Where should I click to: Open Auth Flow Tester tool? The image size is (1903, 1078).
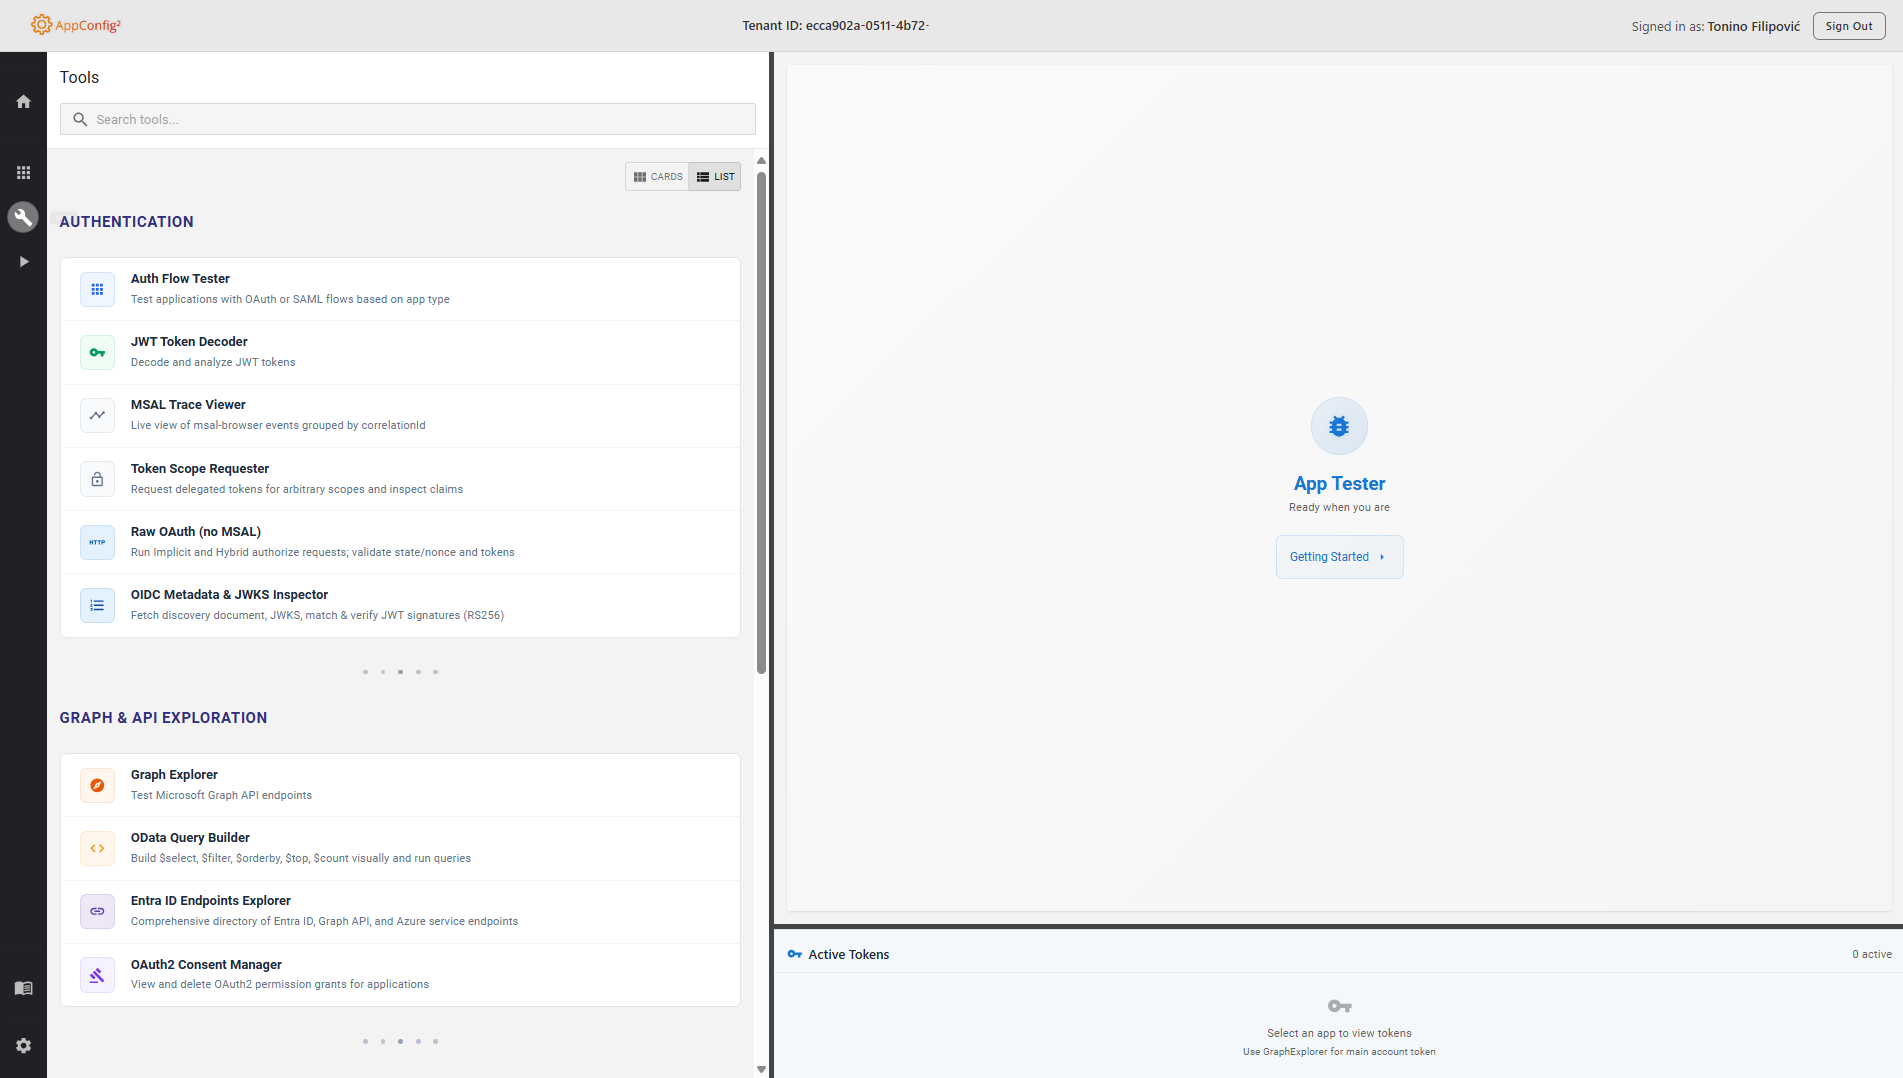pyautogui.click(x=400, y=289)
